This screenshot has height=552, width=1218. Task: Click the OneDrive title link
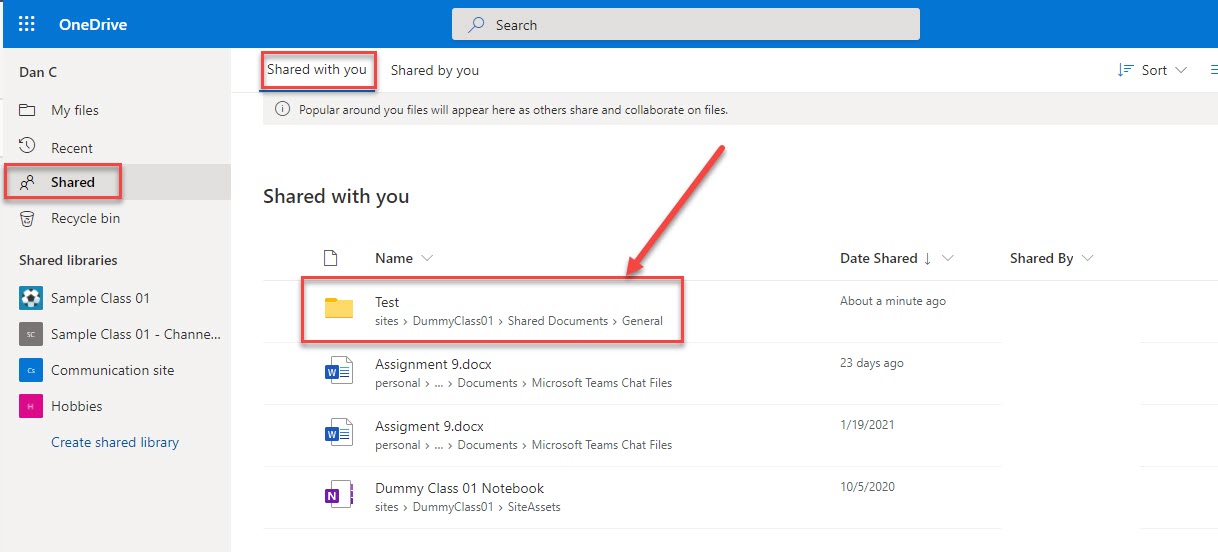point(93,25)
